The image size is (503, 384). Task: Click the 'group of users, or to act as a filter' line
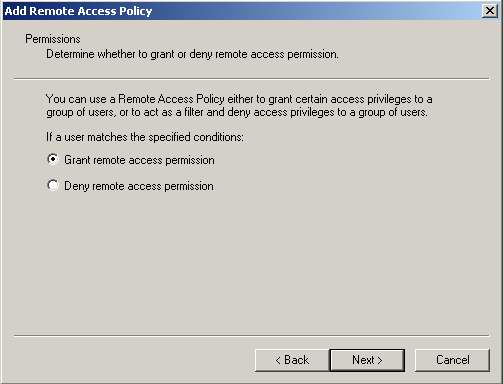pyautogui.click(x=237, y=112)
